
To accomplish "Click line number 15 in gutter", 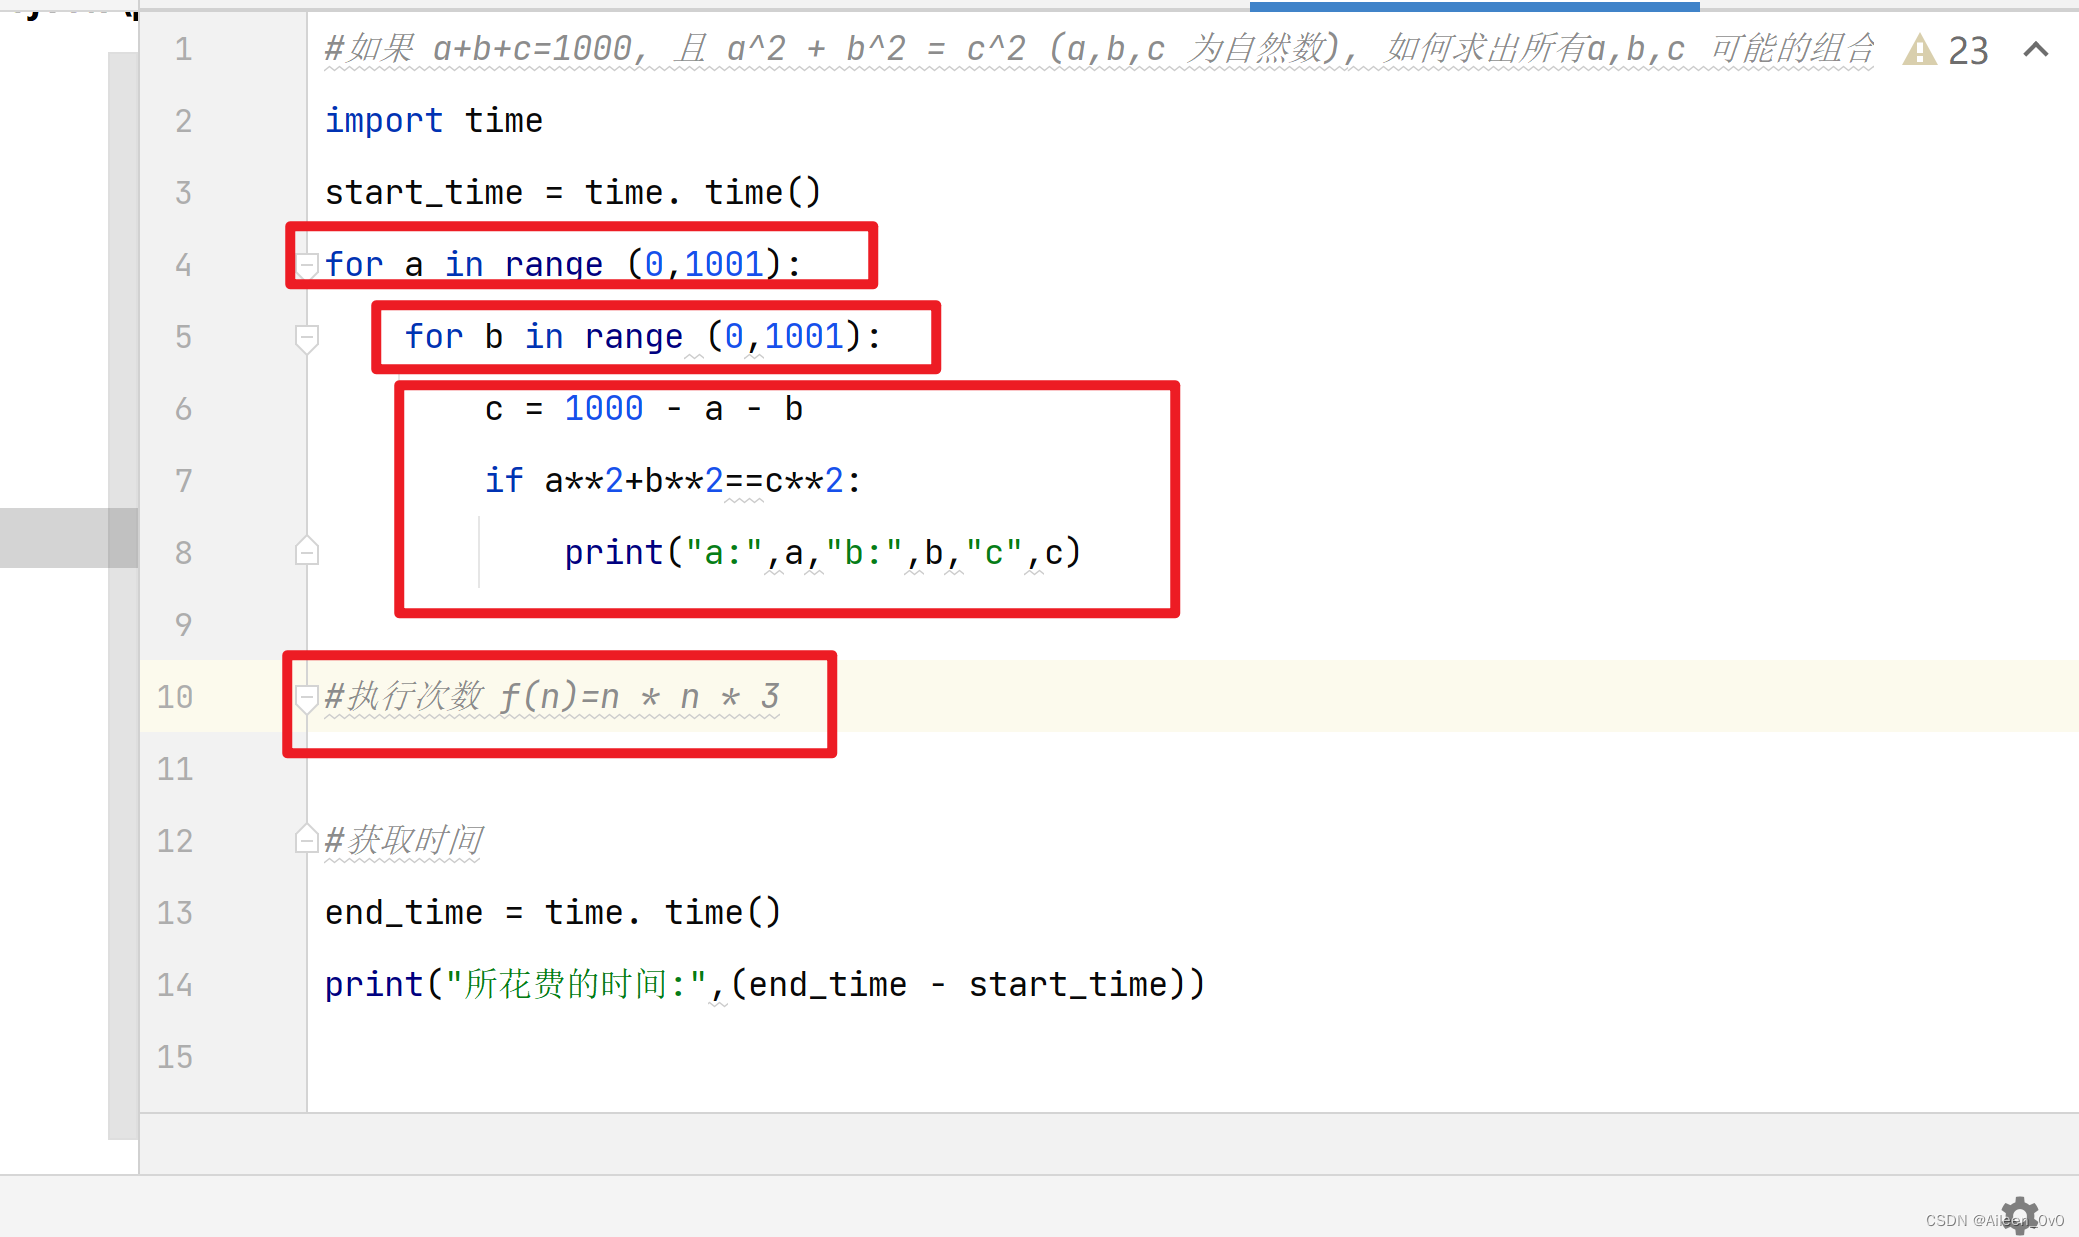I will click(175, 1057).
